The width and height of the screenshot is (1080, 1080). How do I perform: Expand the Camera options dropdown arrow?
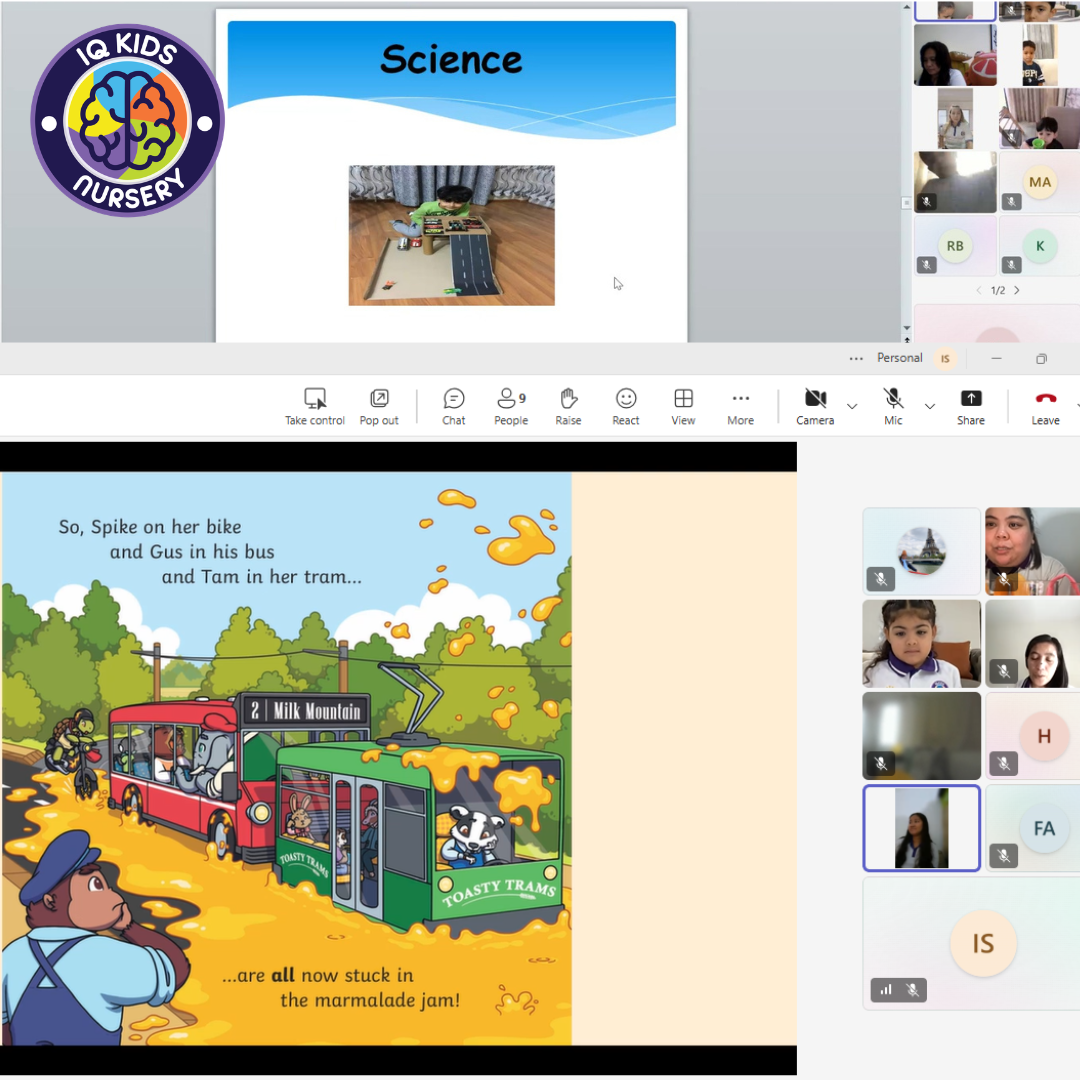tap(852, 406)
